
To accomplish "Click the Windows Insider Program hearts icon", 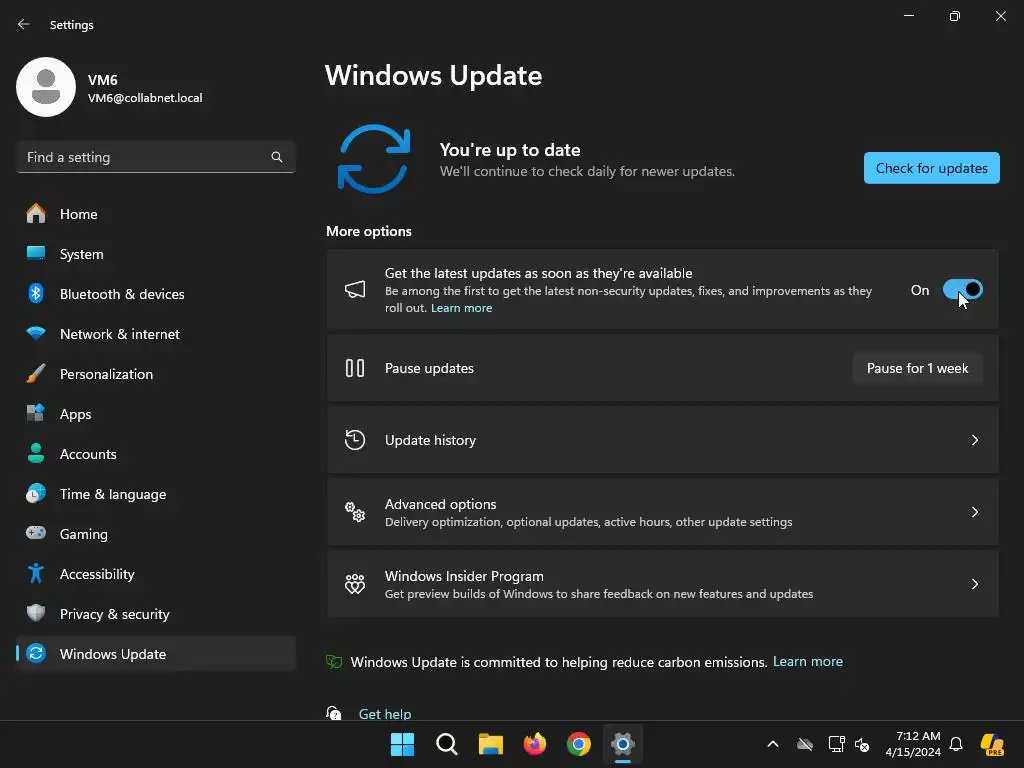I will pos(355,584).
